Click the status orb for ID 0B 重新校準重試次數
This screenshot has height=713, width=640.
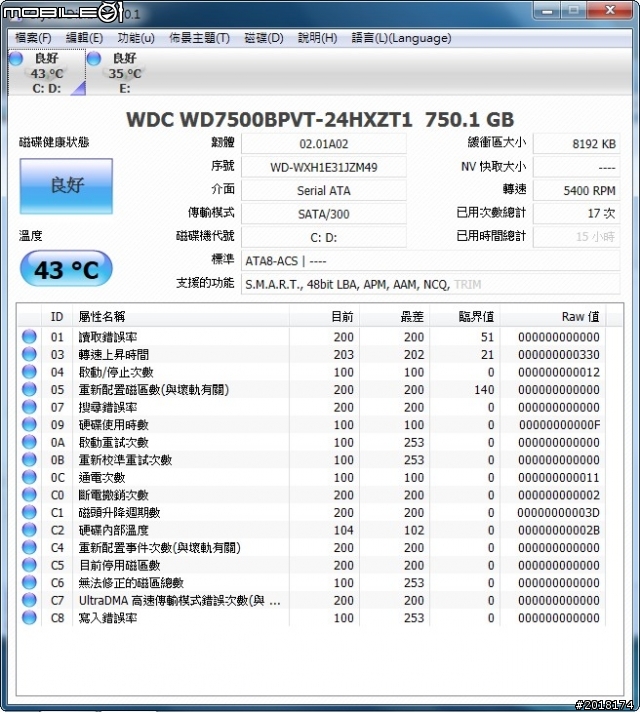tap(29, 460)
